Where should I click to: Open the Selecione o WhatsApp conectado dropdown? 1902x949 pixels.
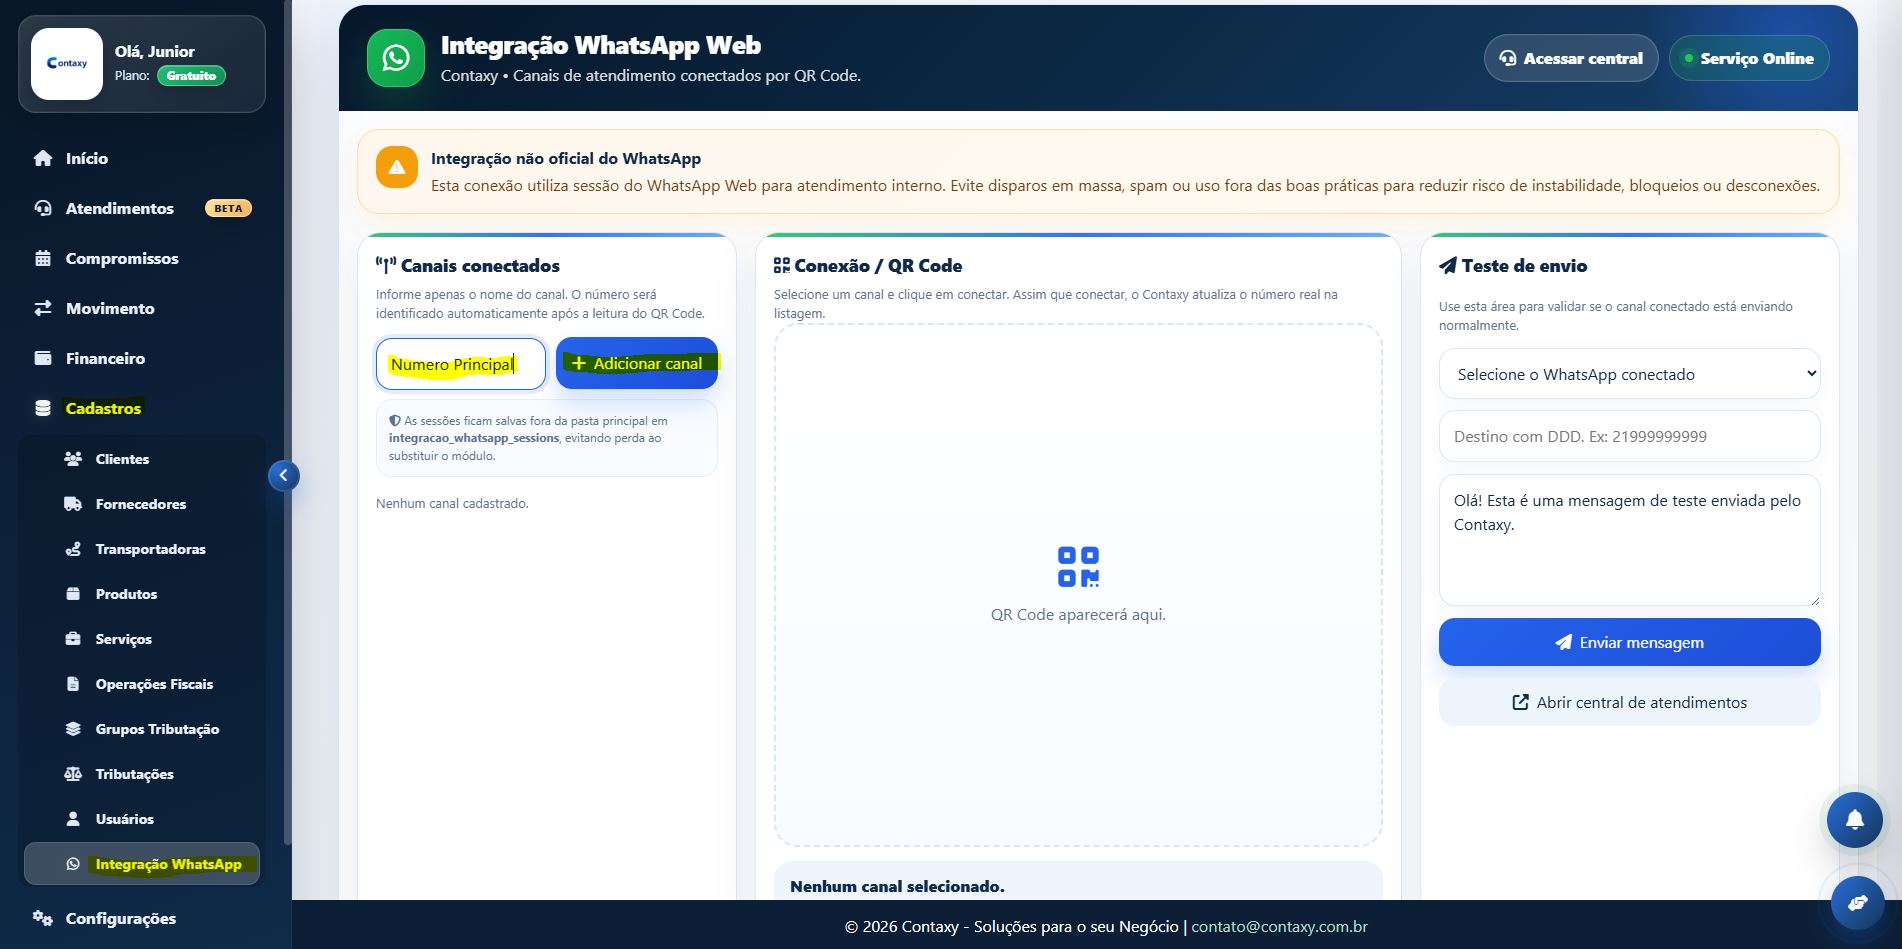pos(1629,374)
